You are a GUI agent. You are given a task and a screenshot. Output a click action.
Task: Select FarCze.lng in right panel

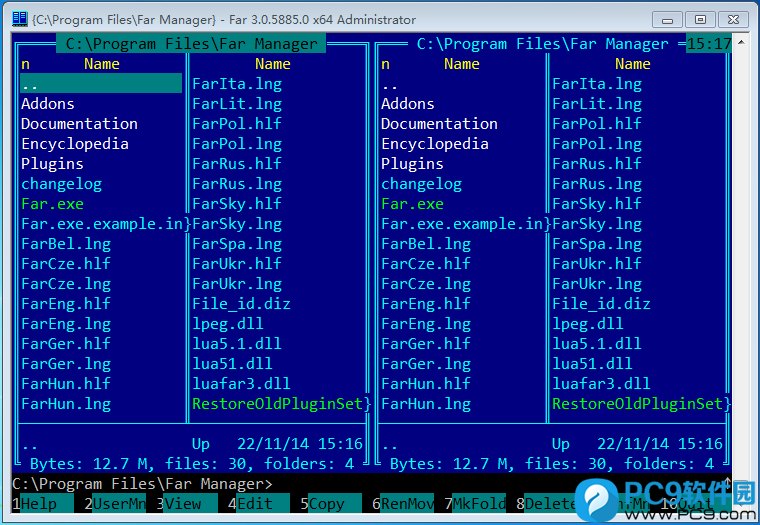[426, 284]
